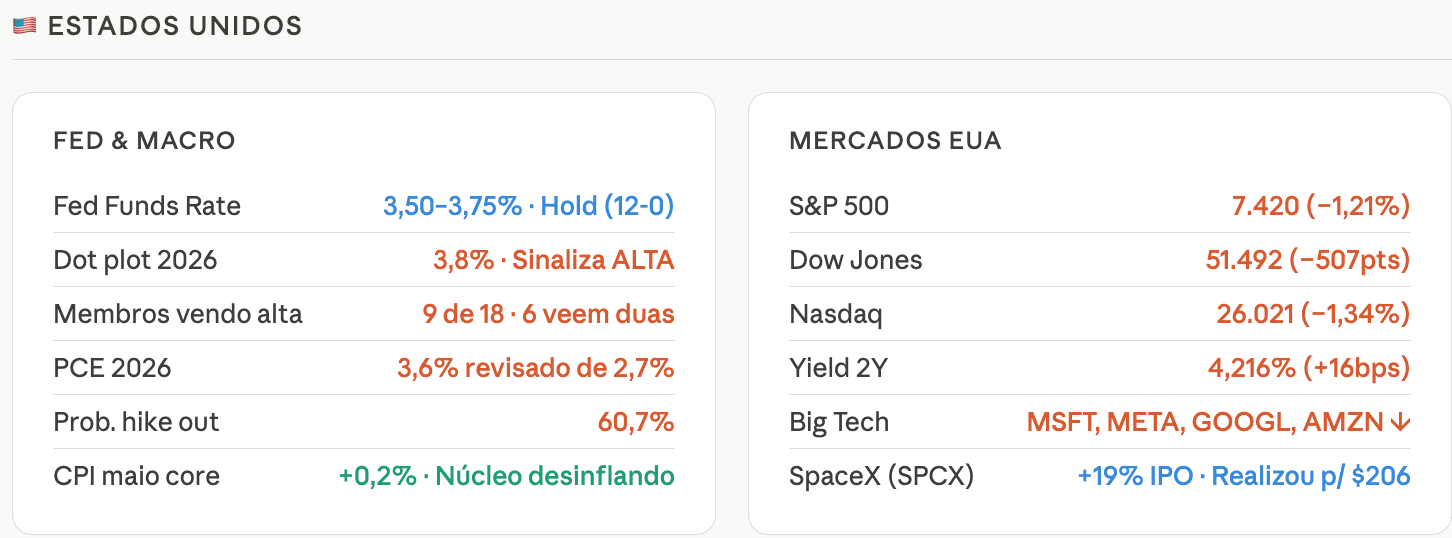This screenshot has height=538, width=1452.
Task: Click the down arrow after AMZN
Action: [1400, 422]
